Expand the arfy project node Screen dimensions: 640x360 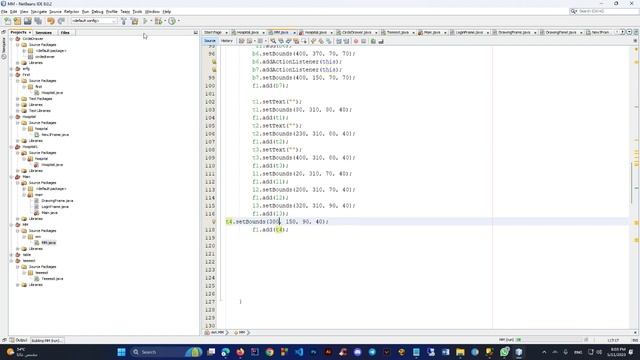(11, 69)
